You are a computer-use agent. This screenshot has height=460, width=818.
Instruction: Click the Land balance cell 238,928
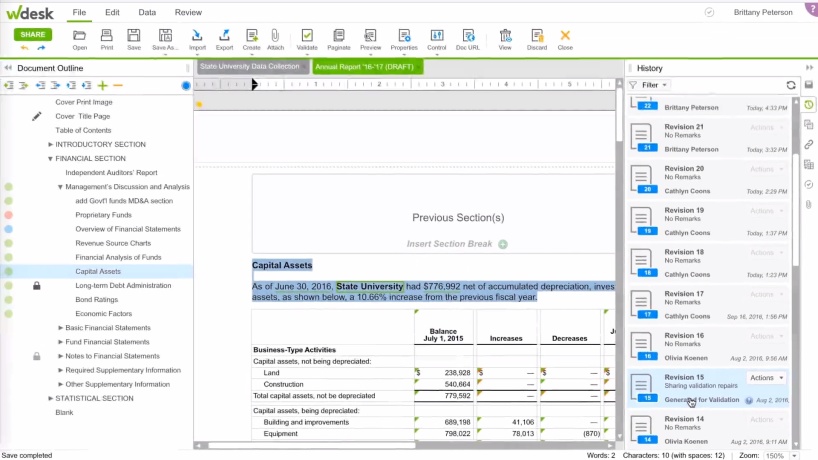(x=443, y=372)
